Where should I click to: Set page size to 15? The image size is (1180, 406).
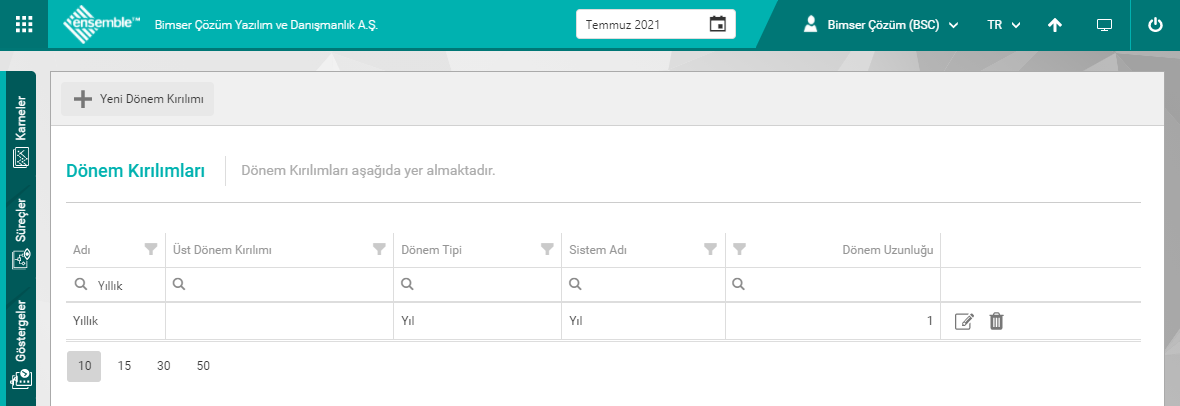(124, 366)
